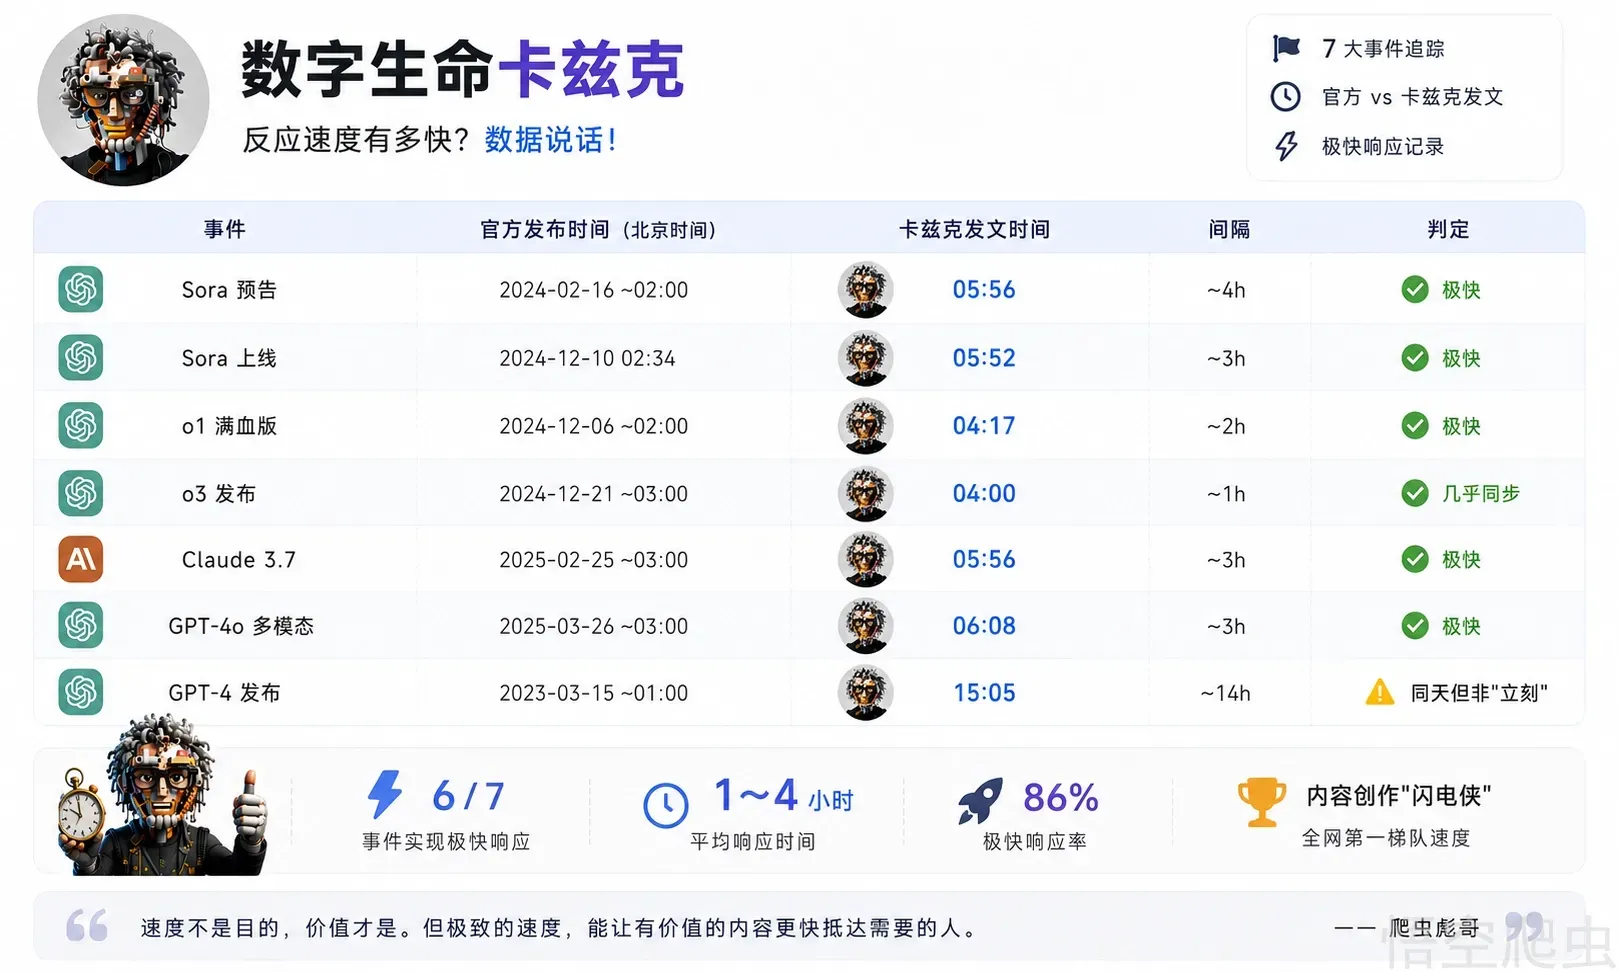This screenshot has width=1619, height=972.
Task: Click the date 2024-12-10 02:34
Action: click(588, 358)
